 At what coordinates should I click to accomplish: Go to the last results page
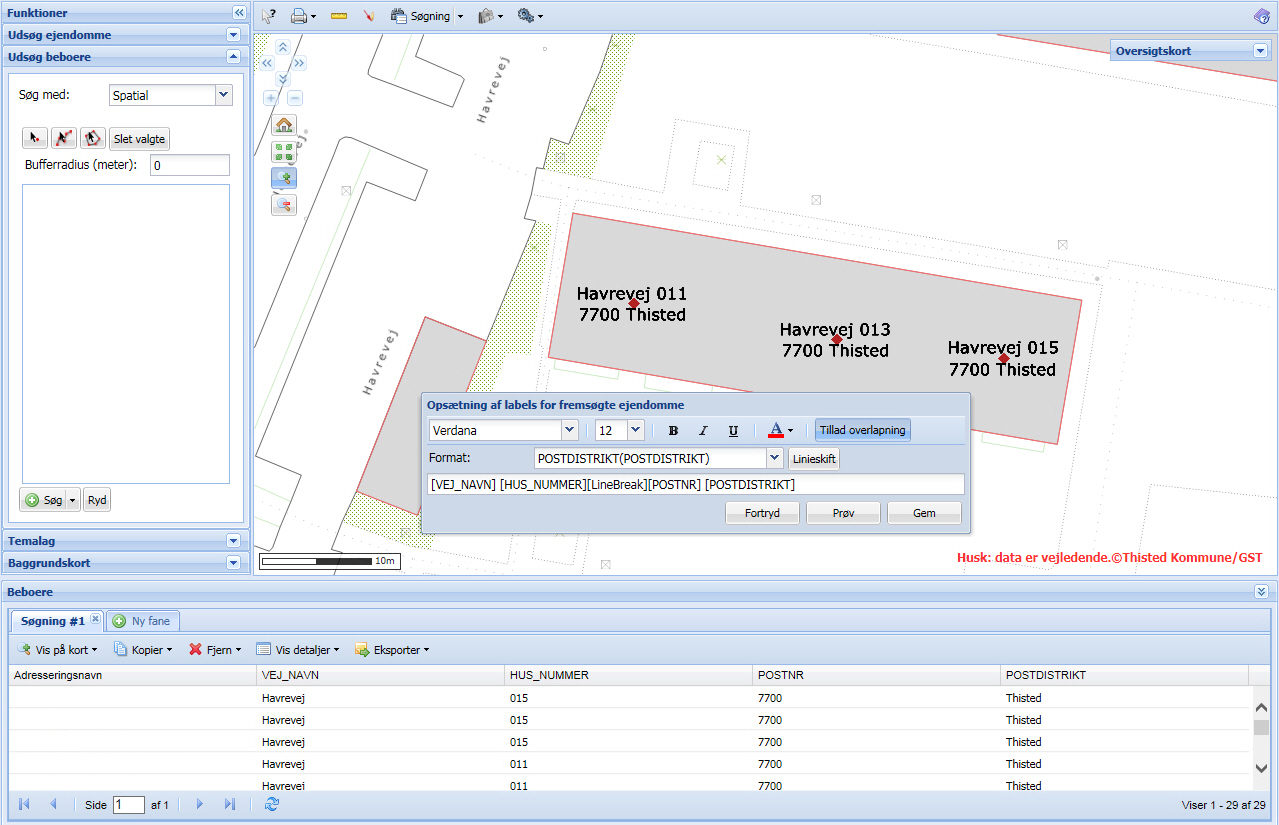pos(229,804)
